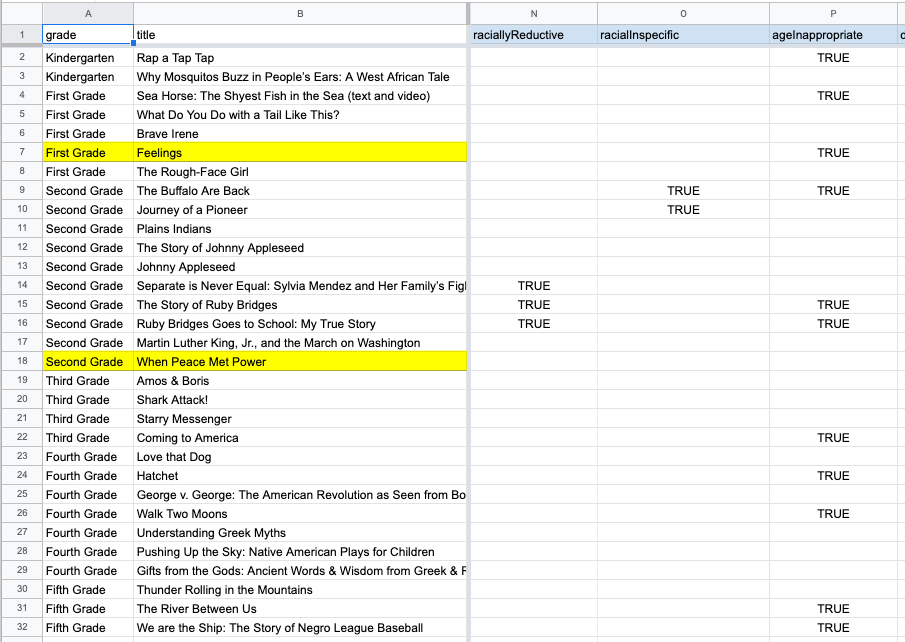Click TRUE under raciallyReductive for Separate is Never Equal

point(534,286)
